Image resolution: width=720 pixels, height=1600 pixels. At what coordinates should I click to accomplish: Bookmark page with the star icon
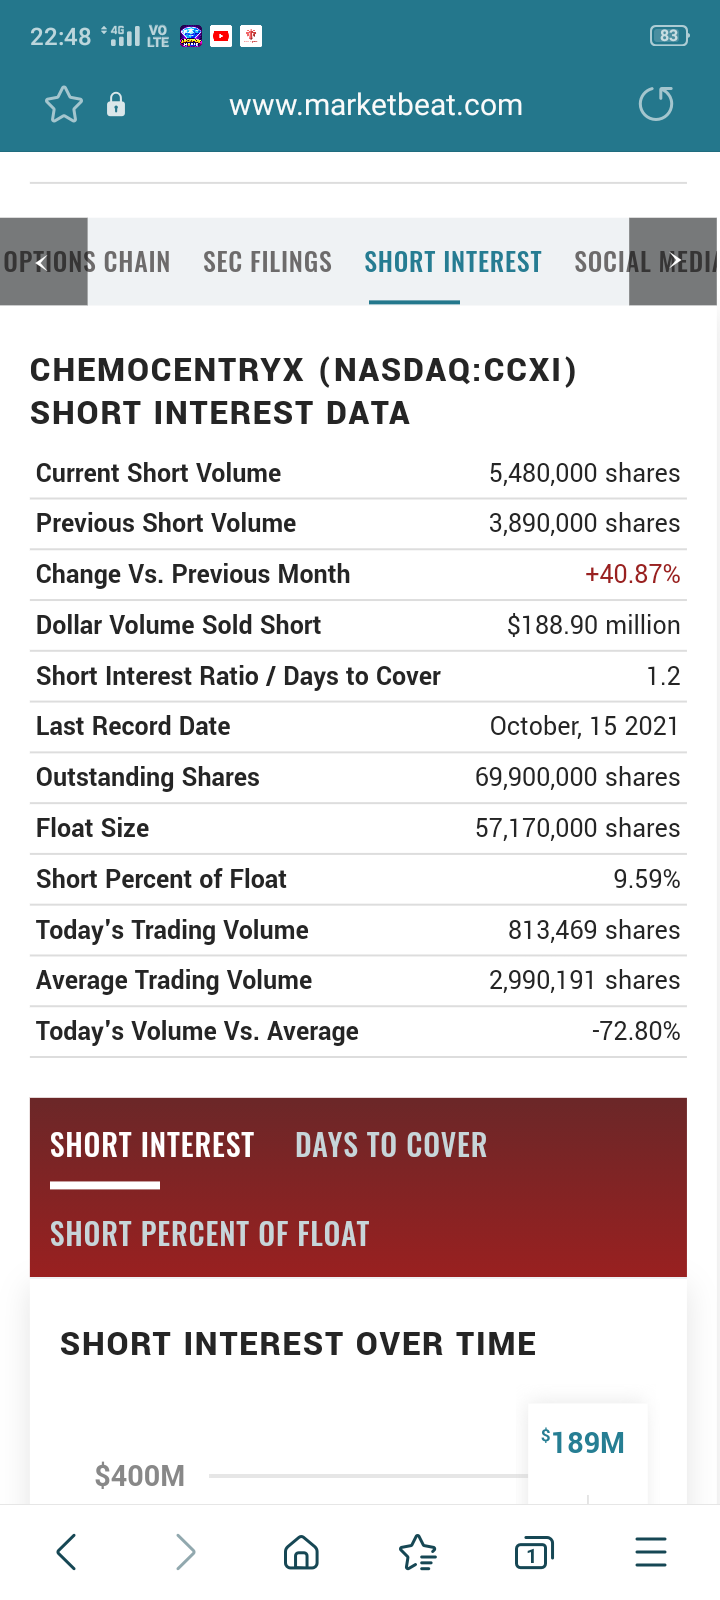[64, 105]
